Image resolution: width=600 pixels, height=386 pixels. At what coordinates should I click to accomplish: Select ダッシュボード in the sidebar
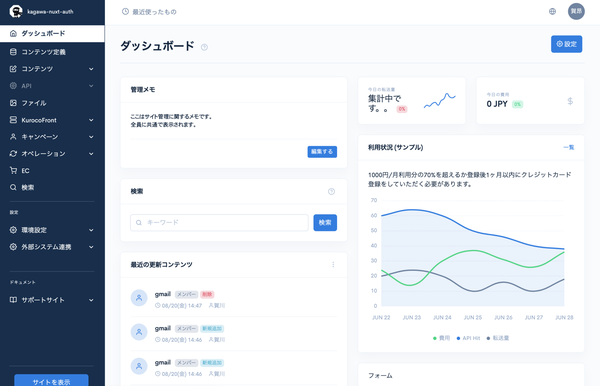[x=52, y=33]
